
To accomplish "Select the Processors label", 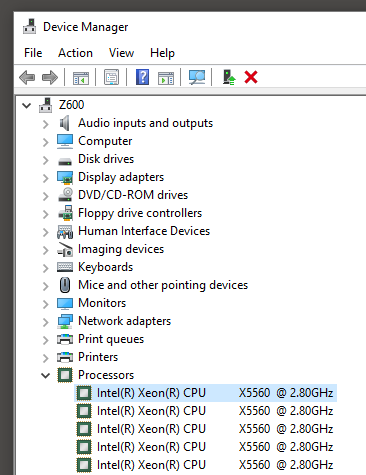I will [106, 375].
